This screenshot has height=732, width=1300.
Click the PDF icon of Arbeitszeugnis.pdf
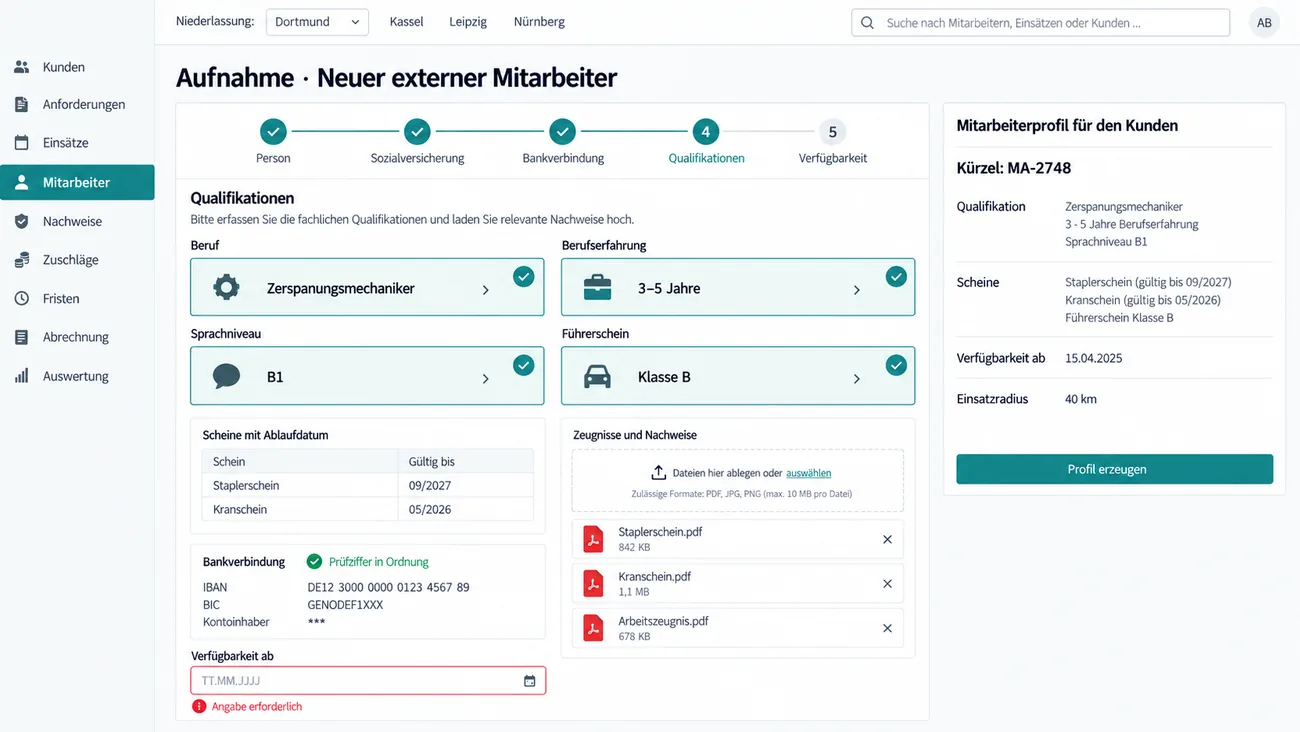[x=594, y=628]
